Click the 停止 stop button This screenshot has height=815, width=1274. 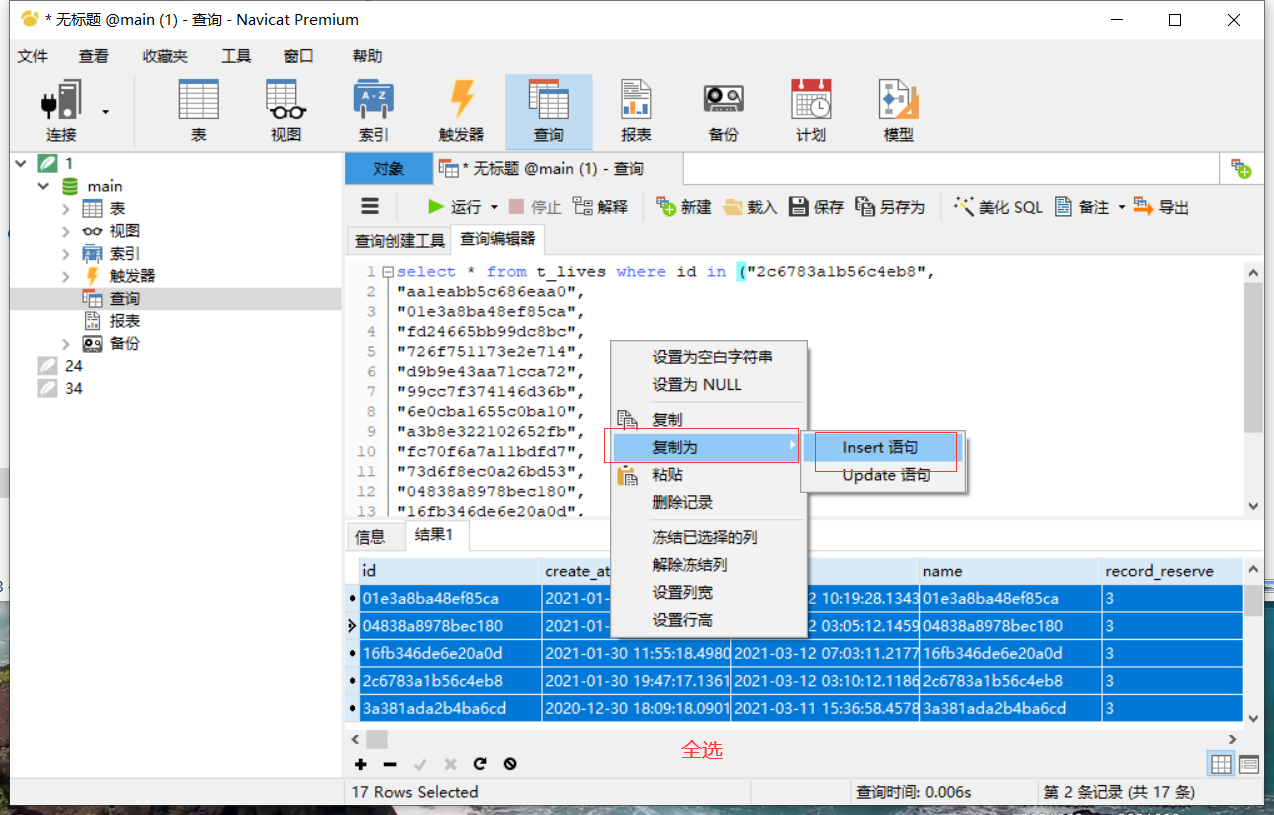pyautogui.click(x=535, y=207)
